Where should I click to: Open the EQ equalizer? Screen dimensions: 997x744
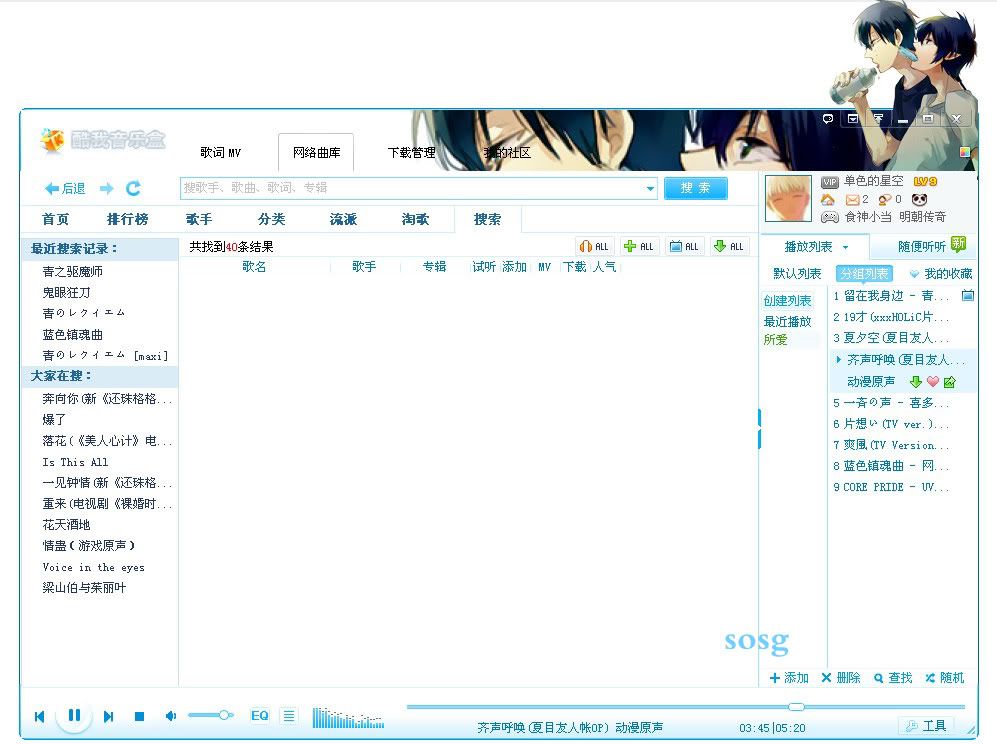click(259, 715)
